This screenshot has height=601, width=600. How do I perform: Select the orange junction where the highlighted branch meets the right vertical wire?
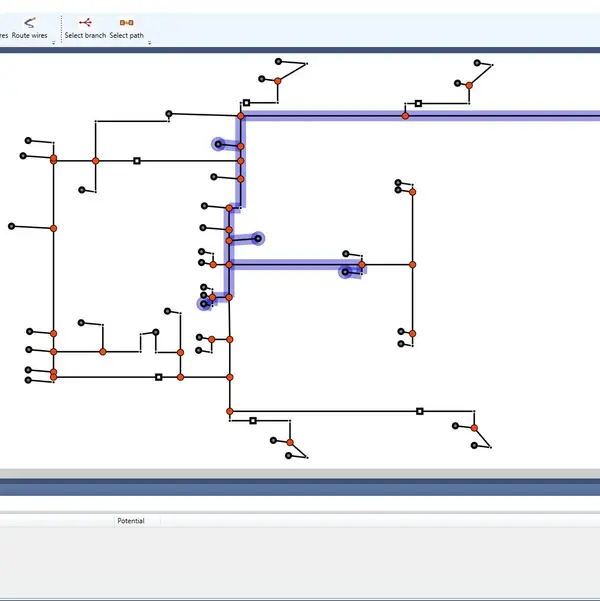point(412,265)
